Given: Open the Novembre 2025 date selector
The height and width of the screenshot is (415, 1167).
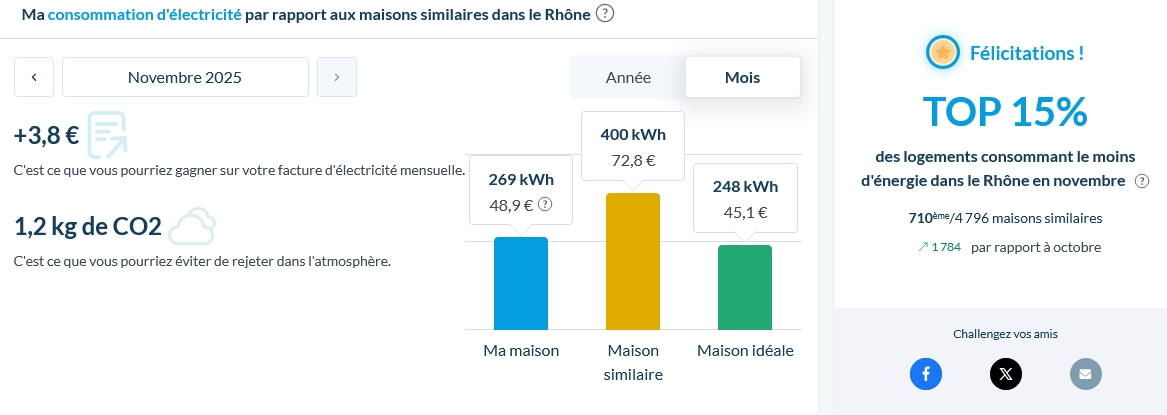Looking at the screenshot, I should pos(185,77).
